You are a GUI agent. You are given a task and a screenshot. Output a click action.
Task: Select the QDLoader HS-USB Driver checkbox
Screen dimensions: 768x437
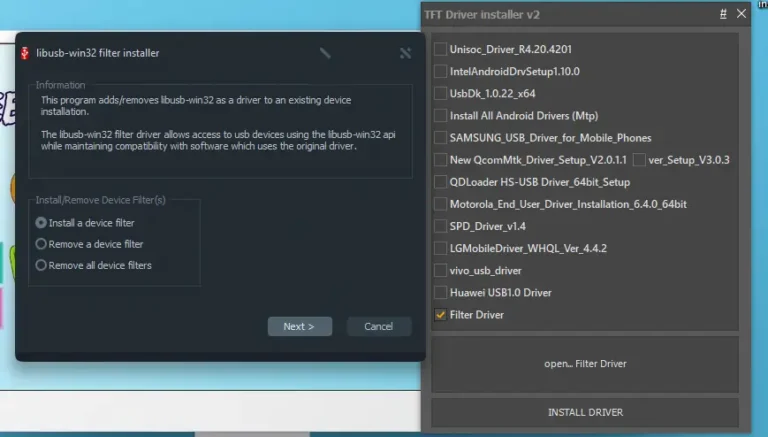441,182
